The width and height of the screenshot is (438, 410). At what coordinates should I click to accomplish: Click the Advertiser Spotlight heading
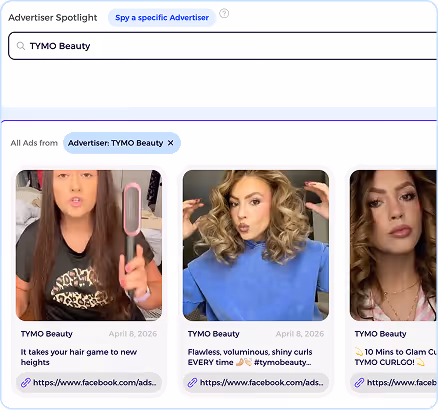point(53,18)
